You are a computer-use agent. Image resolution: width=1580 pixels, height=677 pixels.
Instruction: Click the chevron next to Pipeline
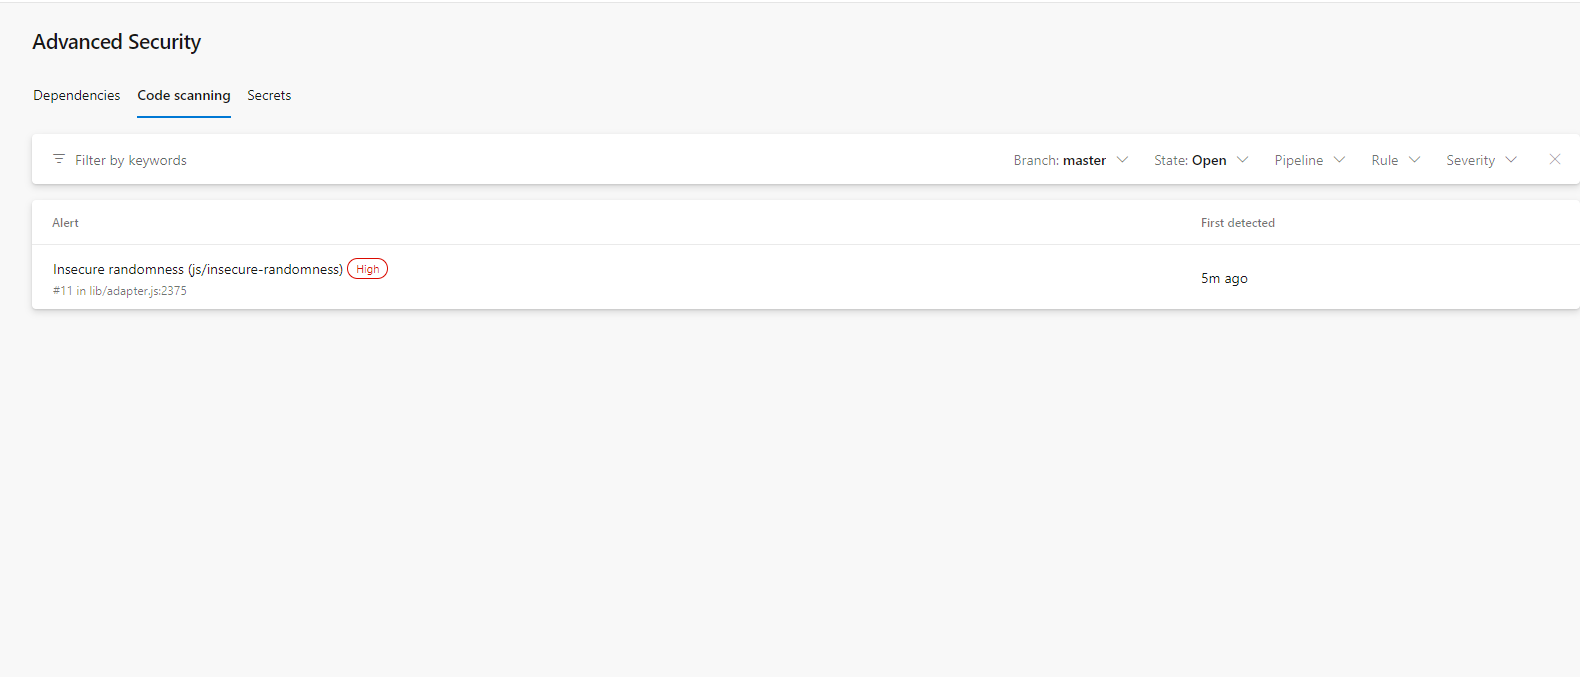1339,160
